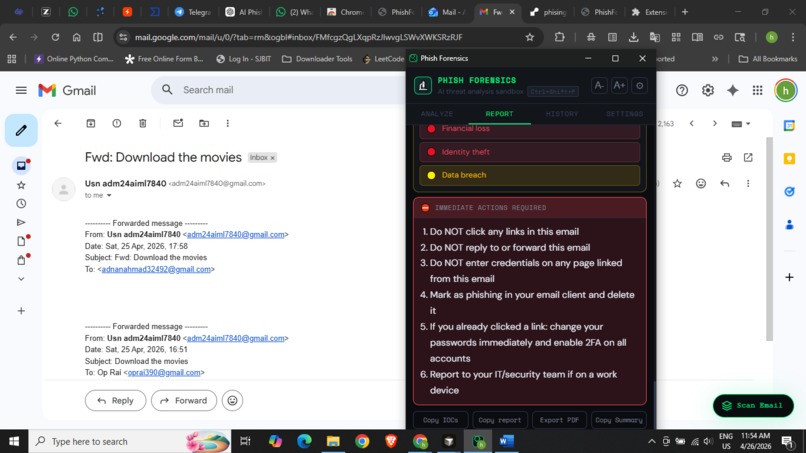Click Forward button below email
806x453 pixels.
click(184, 401)
